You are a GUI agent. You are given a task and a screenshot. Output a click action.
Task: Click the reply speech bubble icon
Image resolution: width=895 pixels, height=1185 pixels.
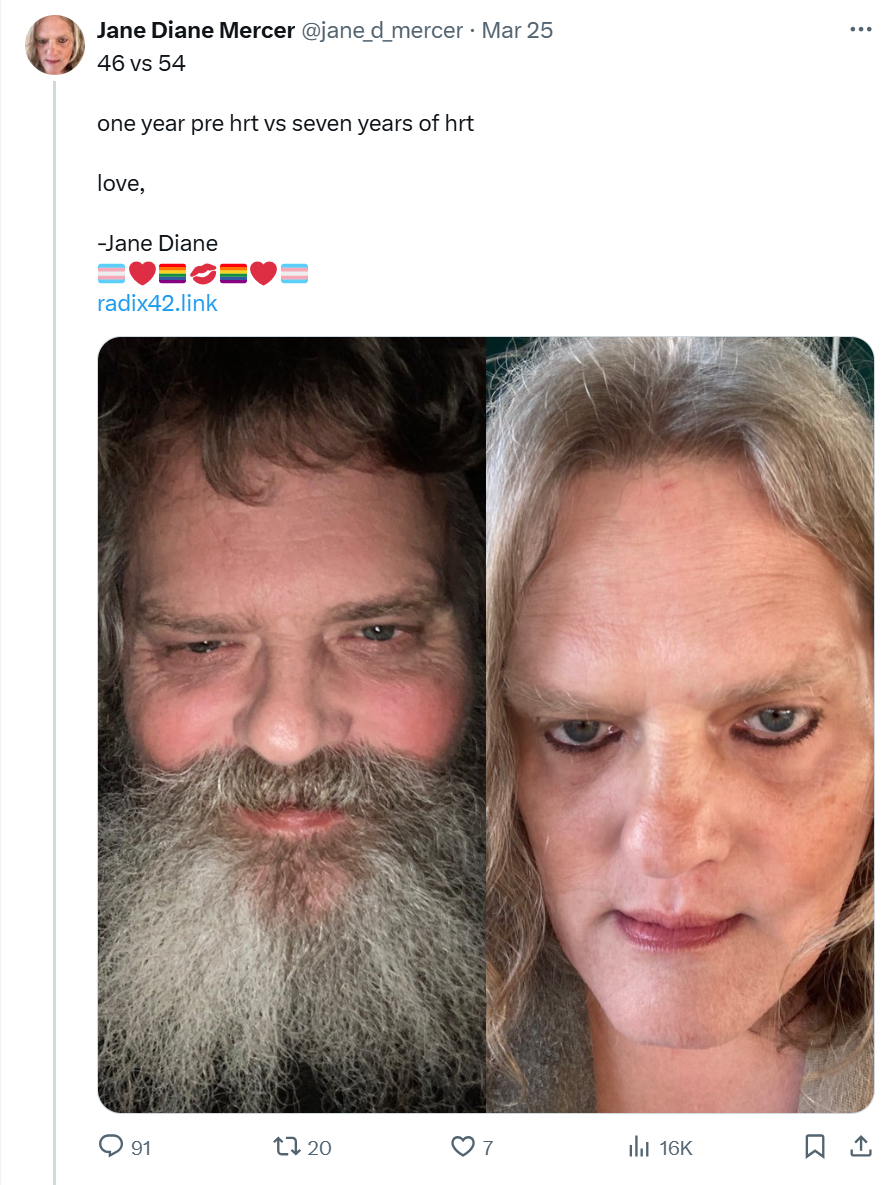[x=110, y=1146]
